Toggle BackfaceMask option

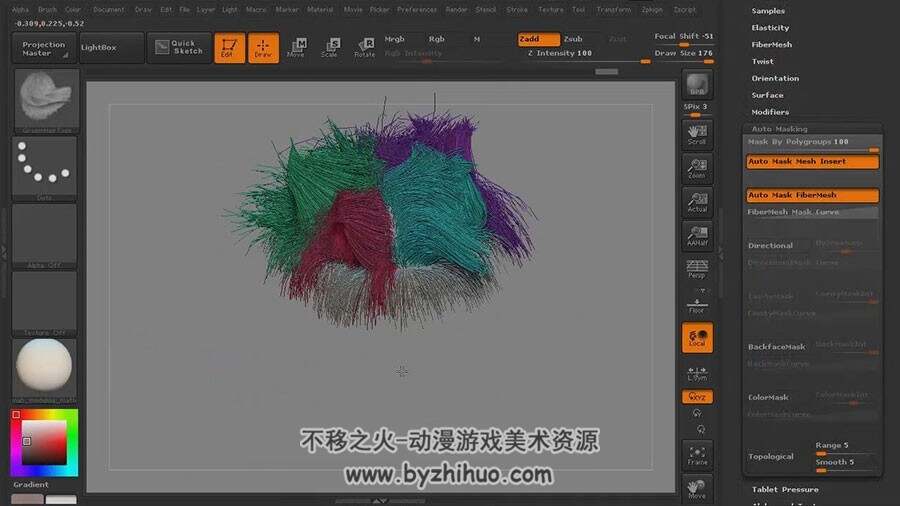pos(777,347)
